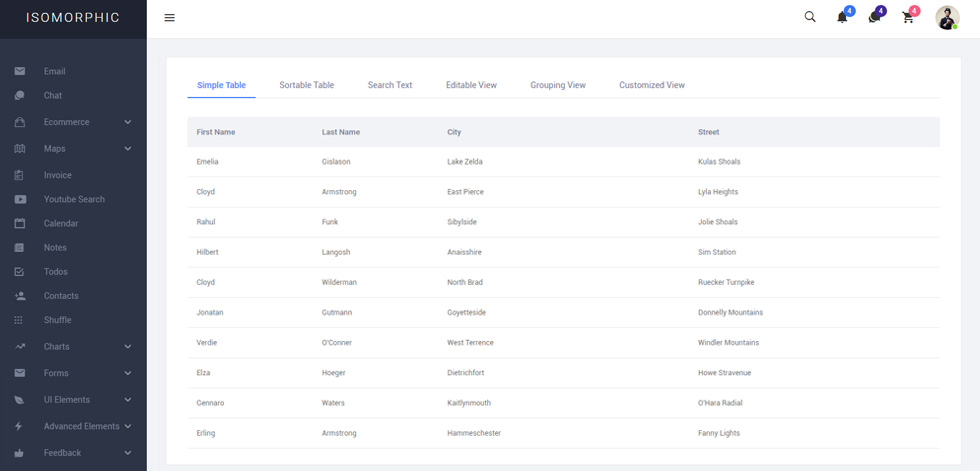980x471 pixels.
Task: Open the Customized View tab
Action: 652,85
